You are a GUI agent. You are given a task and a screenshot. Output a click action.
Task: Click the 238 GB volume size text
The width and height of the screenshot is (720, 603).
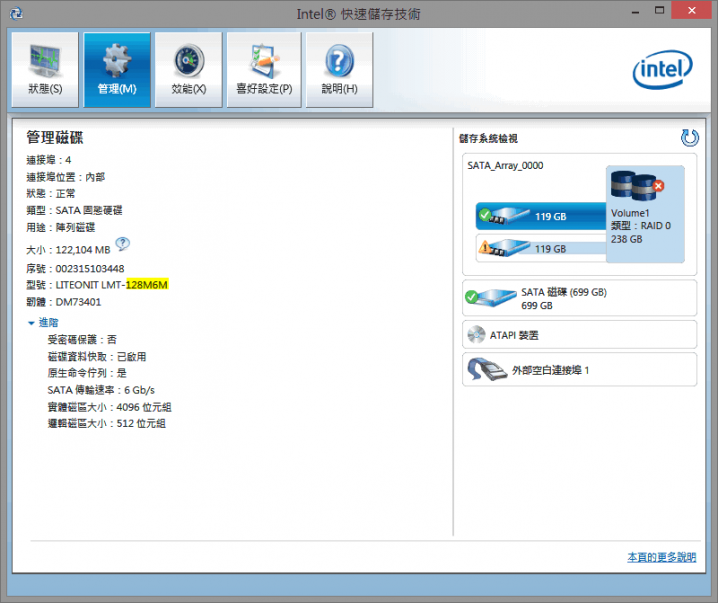tap(626, 239)
